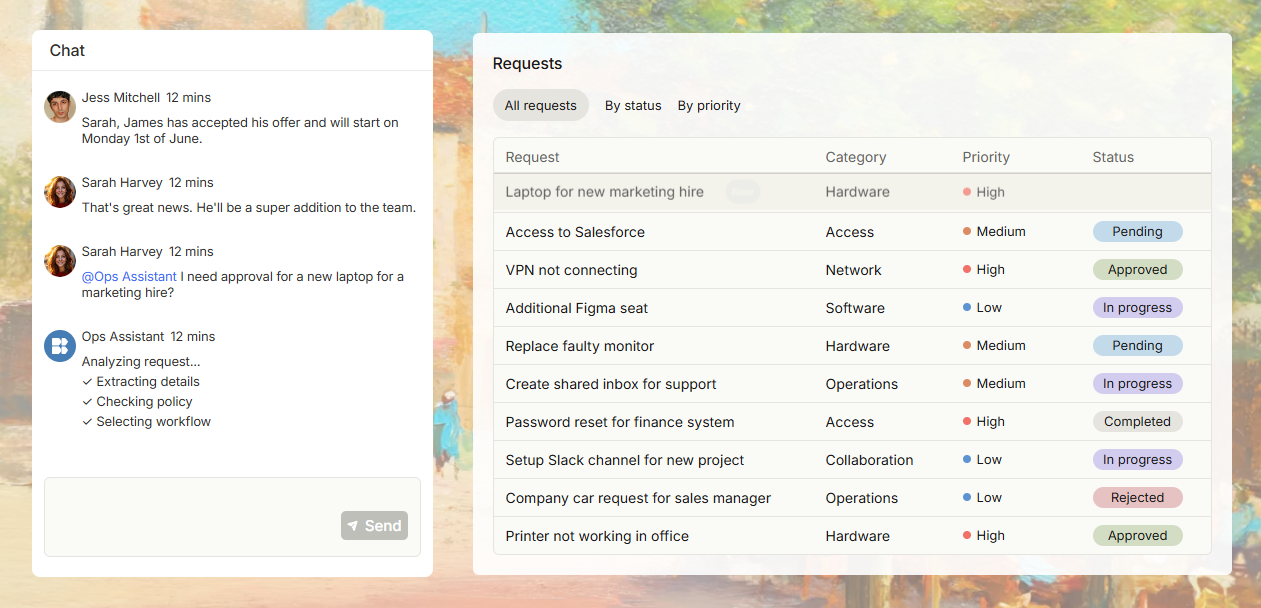Switch to the By status tab
Viewport: 1261px width, 608px height.
[633, 105]
